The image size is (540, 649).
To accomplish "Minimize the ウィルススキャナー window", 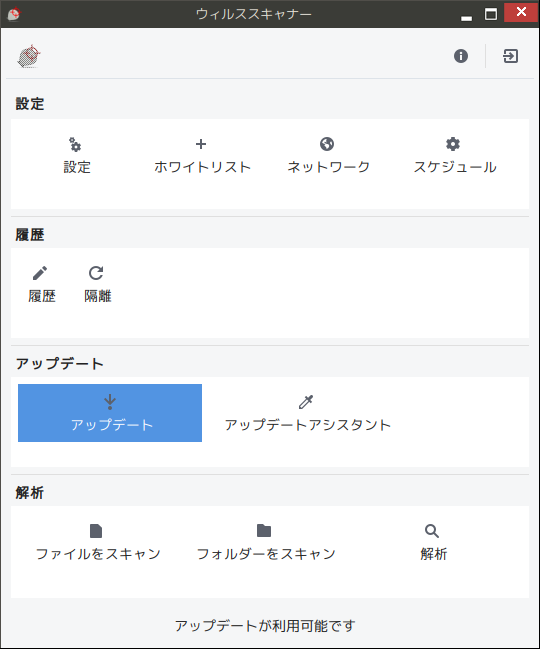I will coord(466,17).
